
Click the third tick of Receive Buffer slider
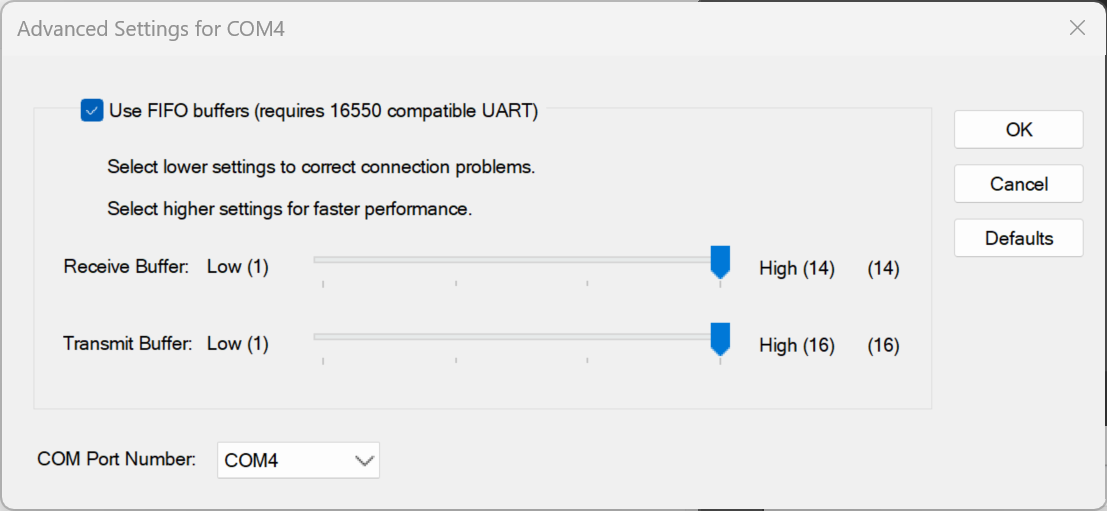[x=587, y=284]
